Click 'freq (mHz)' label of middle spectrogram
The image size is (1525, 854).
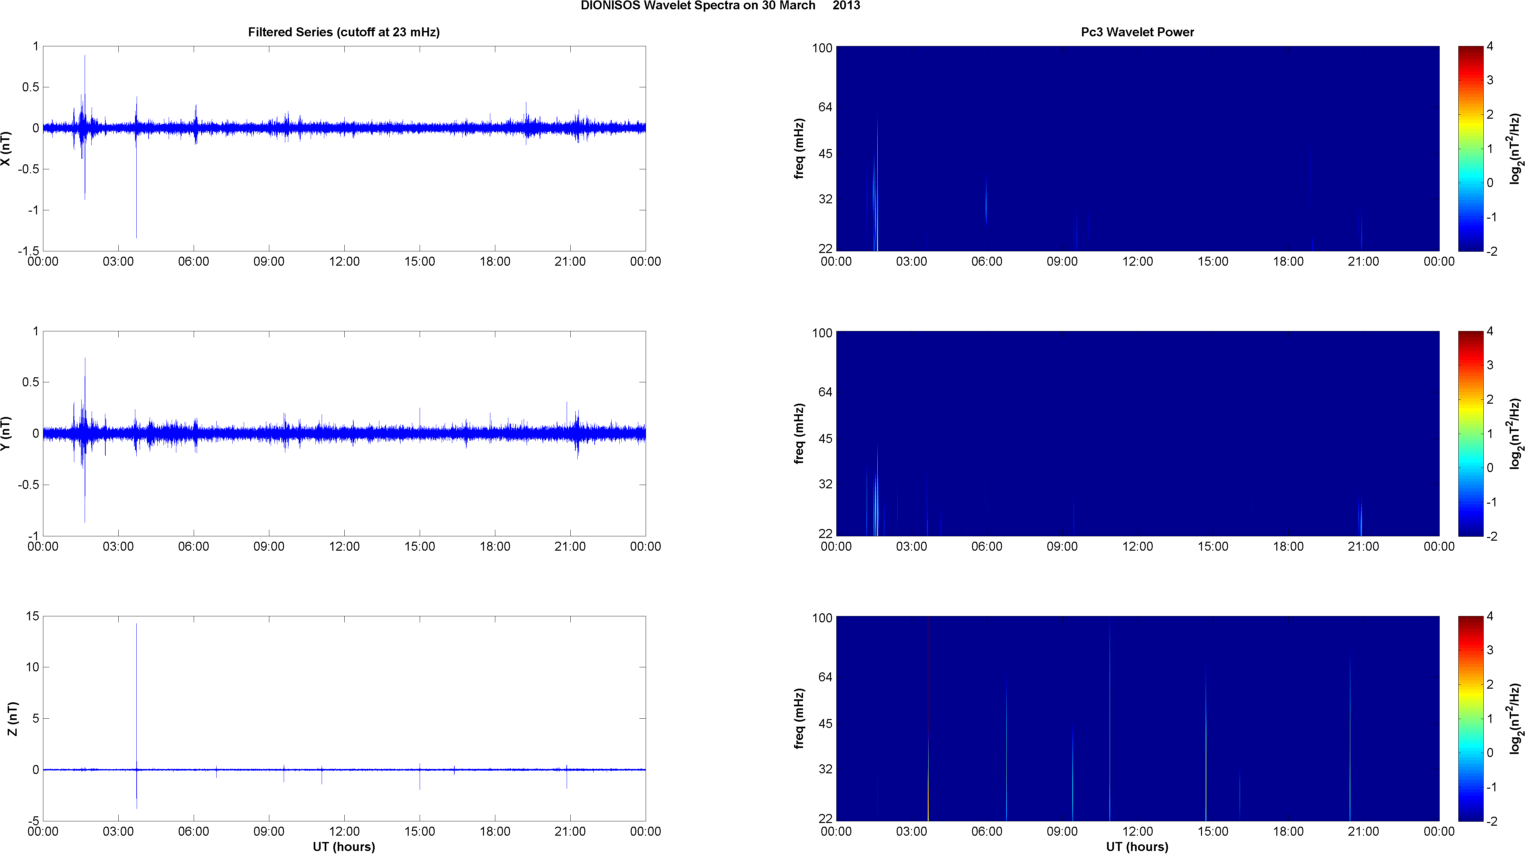799,434
